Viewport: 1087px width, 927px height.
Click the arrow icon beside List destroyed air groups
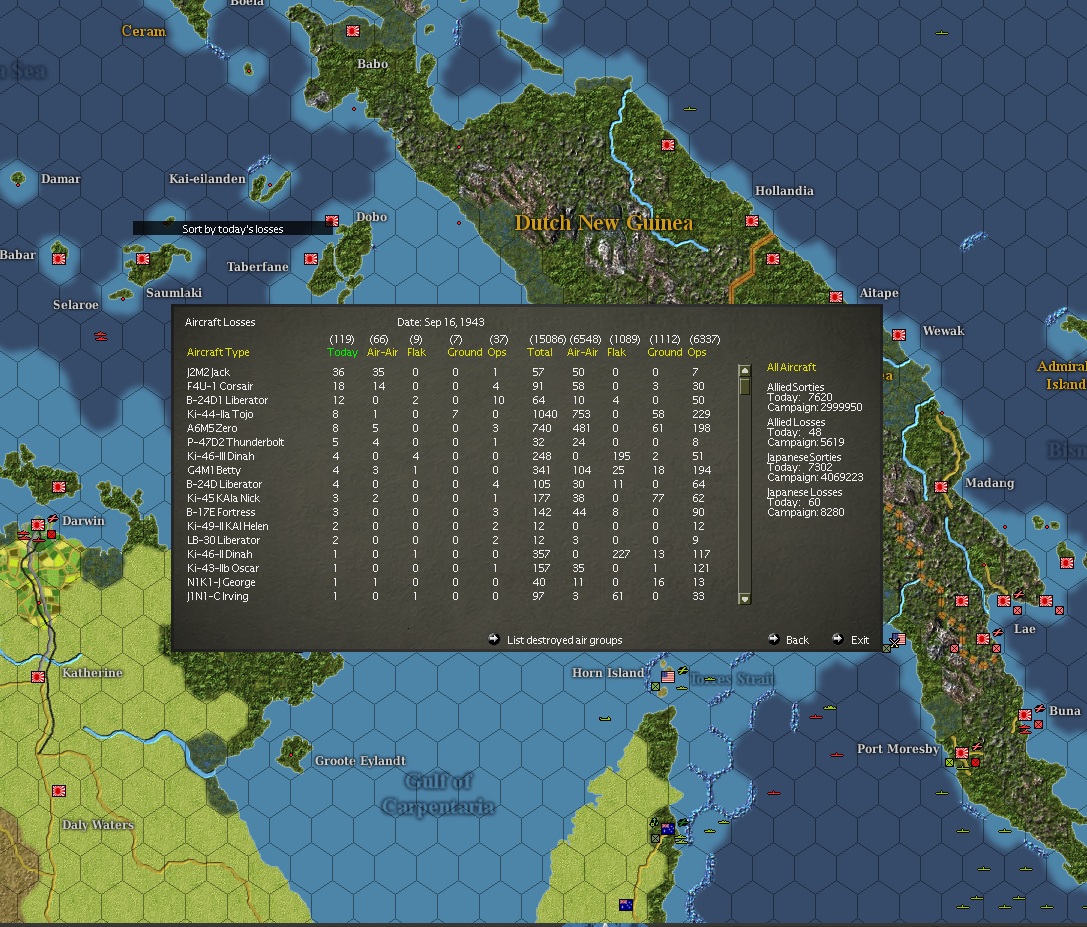tap(494, 639)
